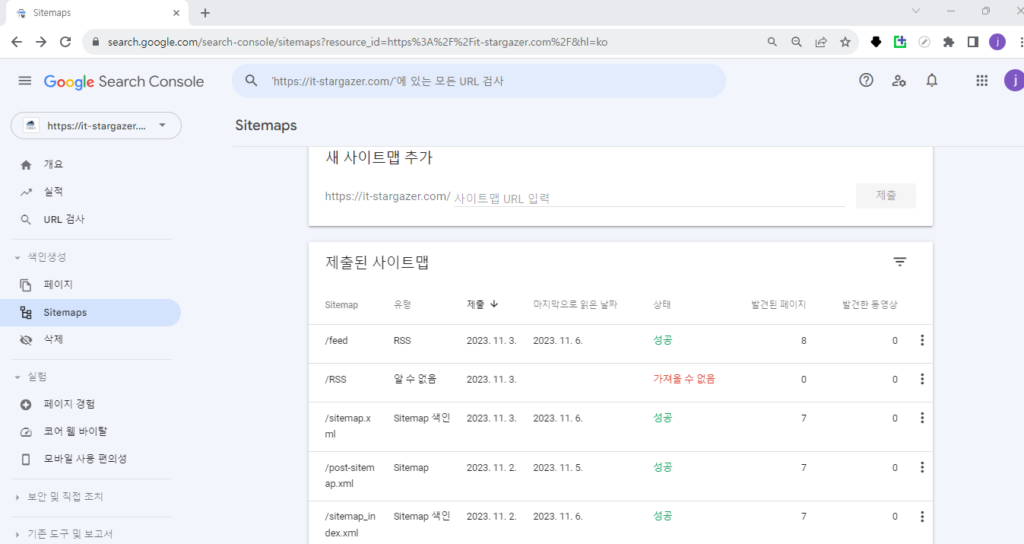1024x544 pixels.
Task: Open more options for /feed row
Action: point(922,340)
